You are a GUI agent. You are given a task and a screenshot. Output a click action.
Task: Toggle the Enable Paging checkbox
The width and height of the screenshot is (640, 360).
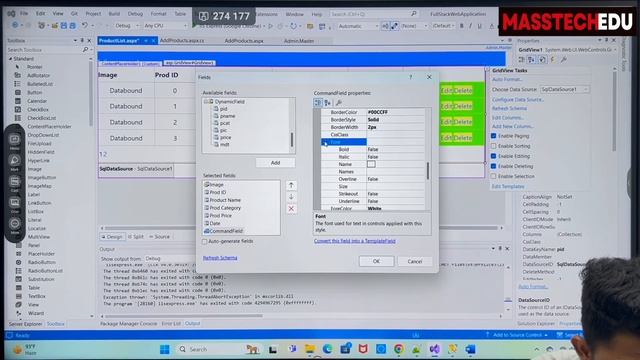[493, 136]
